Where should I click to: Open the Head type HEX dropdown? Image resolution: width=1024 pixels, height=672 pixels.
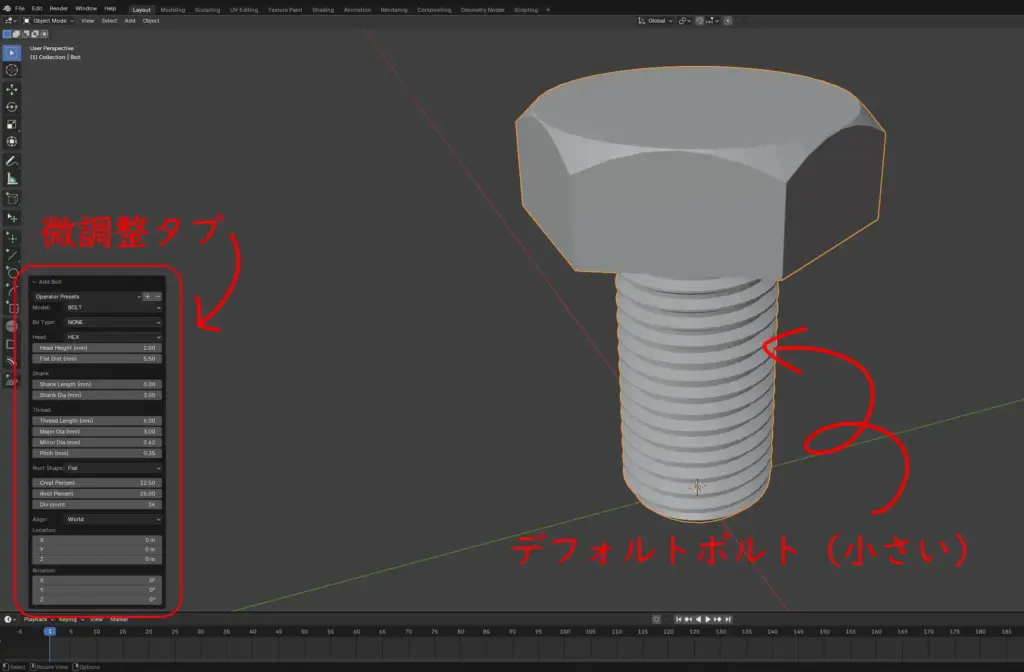coord(113,337)
